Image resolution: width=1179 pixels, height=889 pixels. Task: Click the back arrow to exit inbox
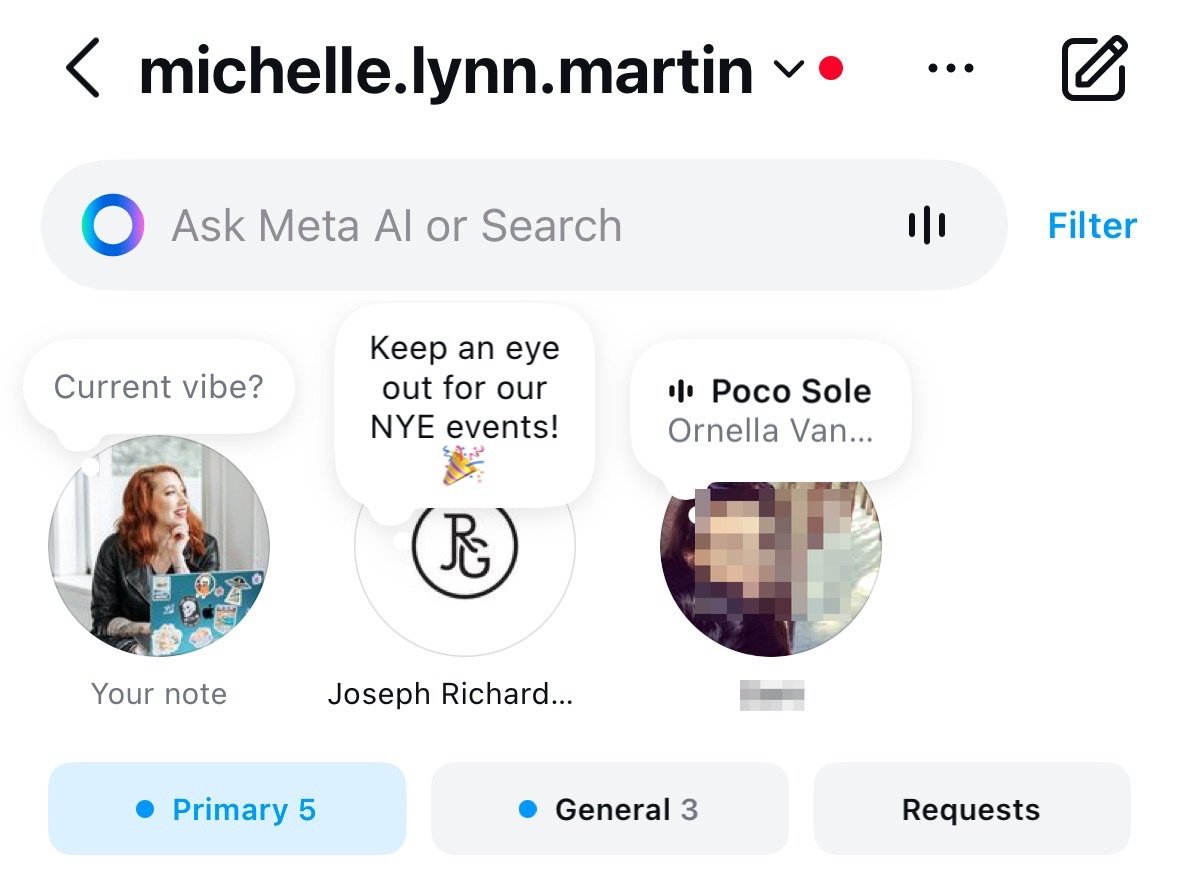click(x=84, y=70)
